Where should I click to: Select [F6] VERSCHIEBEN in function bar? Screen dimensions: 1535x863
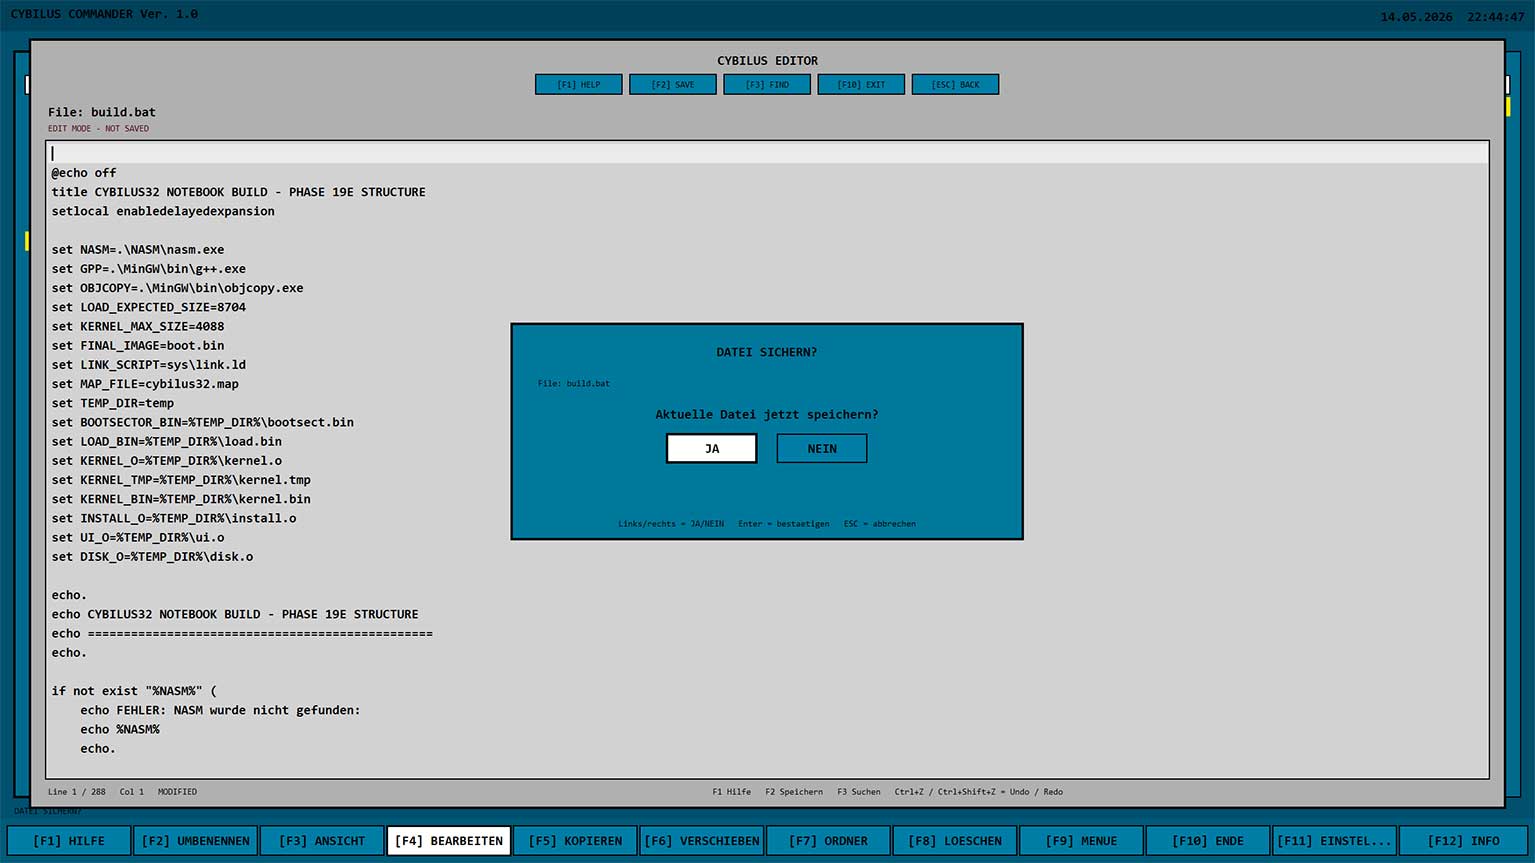(702, 841)
